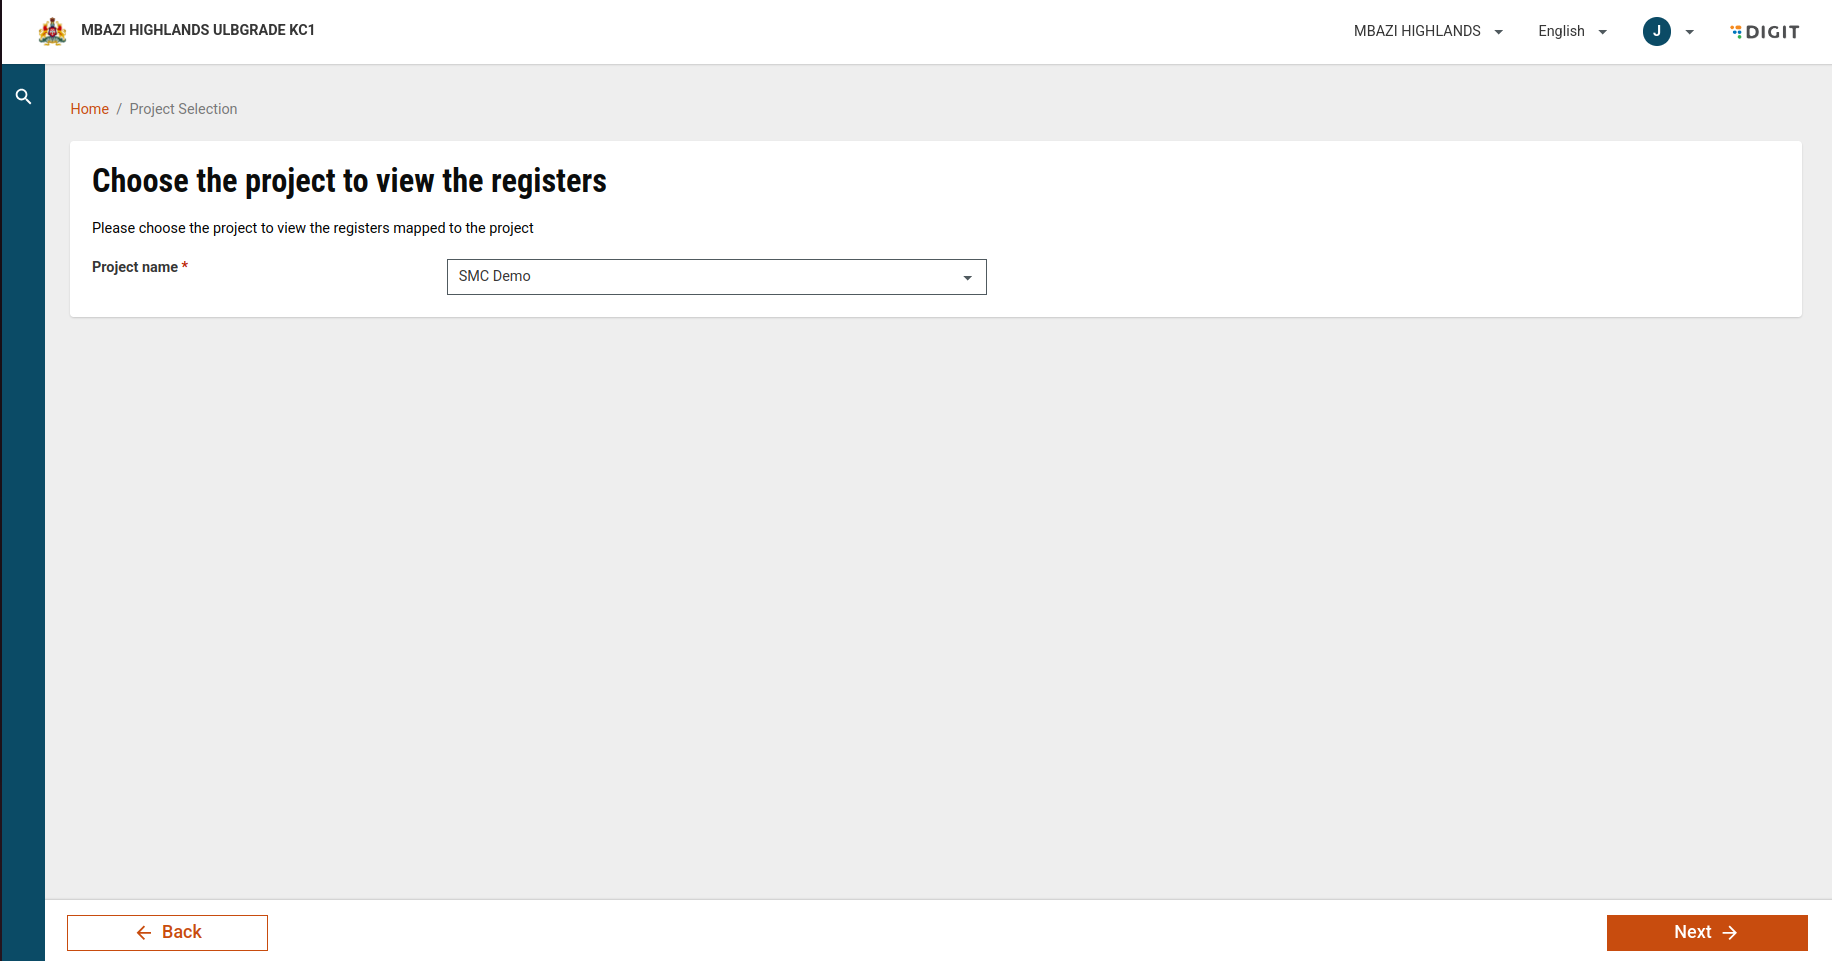Click the user avatar labeled J
This screenshot has width=1832, height=961.
pyautogui.click(x=1656, y=31)
